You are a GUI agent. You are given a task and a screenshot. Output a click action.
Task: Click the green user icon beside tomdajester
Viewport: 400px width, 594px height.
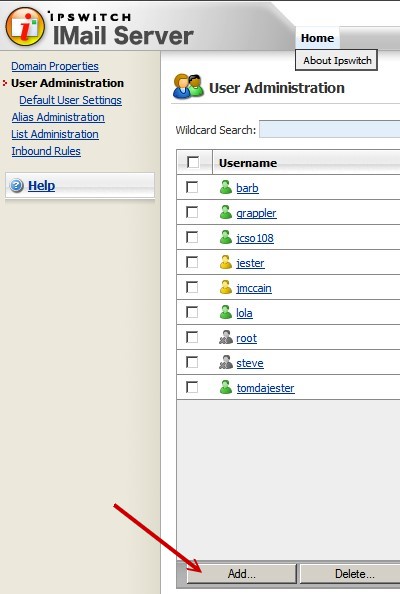click(226, 388)
